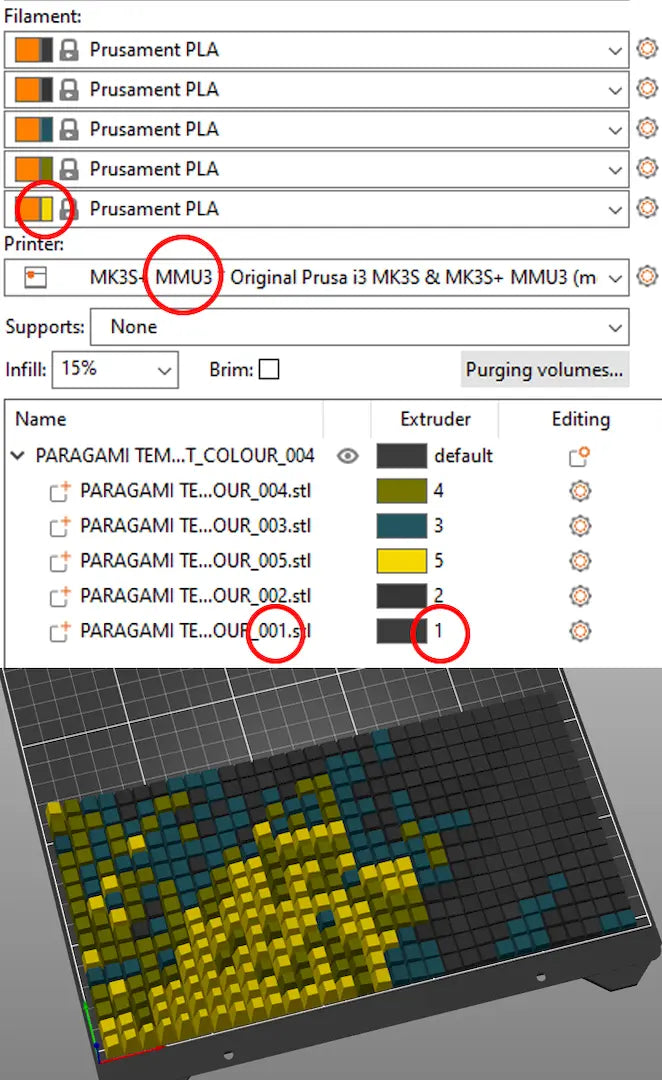Viewport: 662px width, 1080px height.
Task: Open third Prusament PLA filament dropdown
Action: point(316,129)
